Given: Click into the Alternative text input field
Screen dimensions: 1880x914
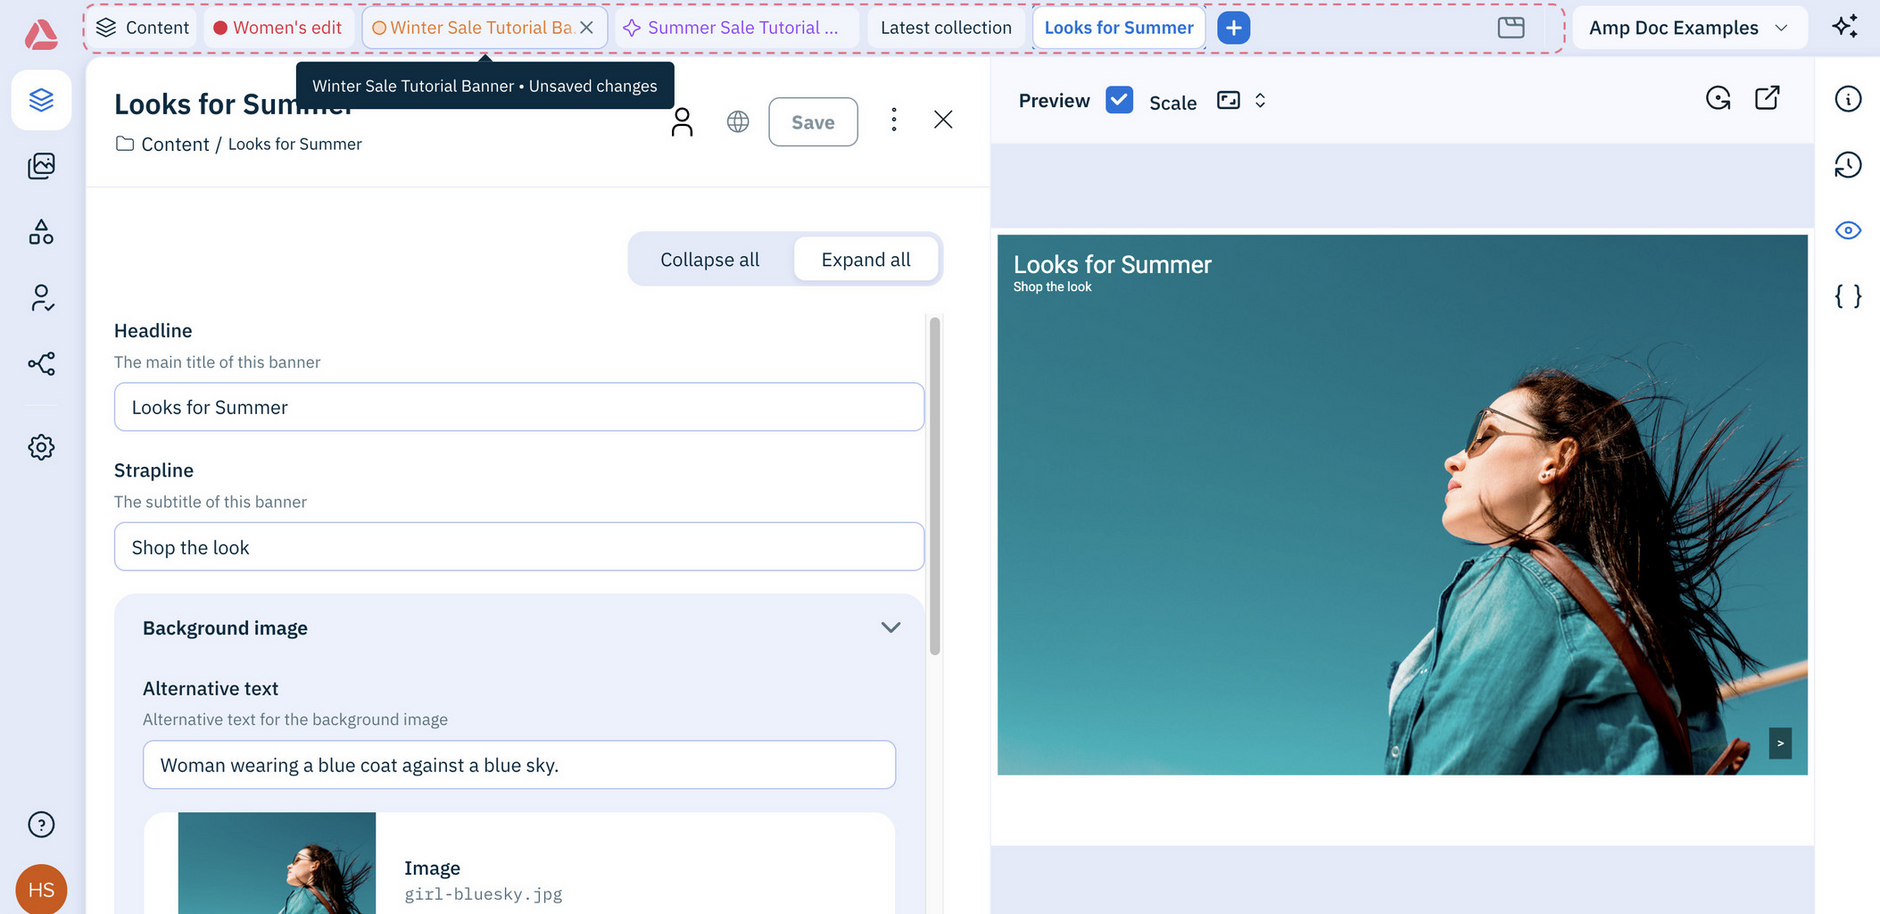Looking at the screenshot, I should coord(519,765).
